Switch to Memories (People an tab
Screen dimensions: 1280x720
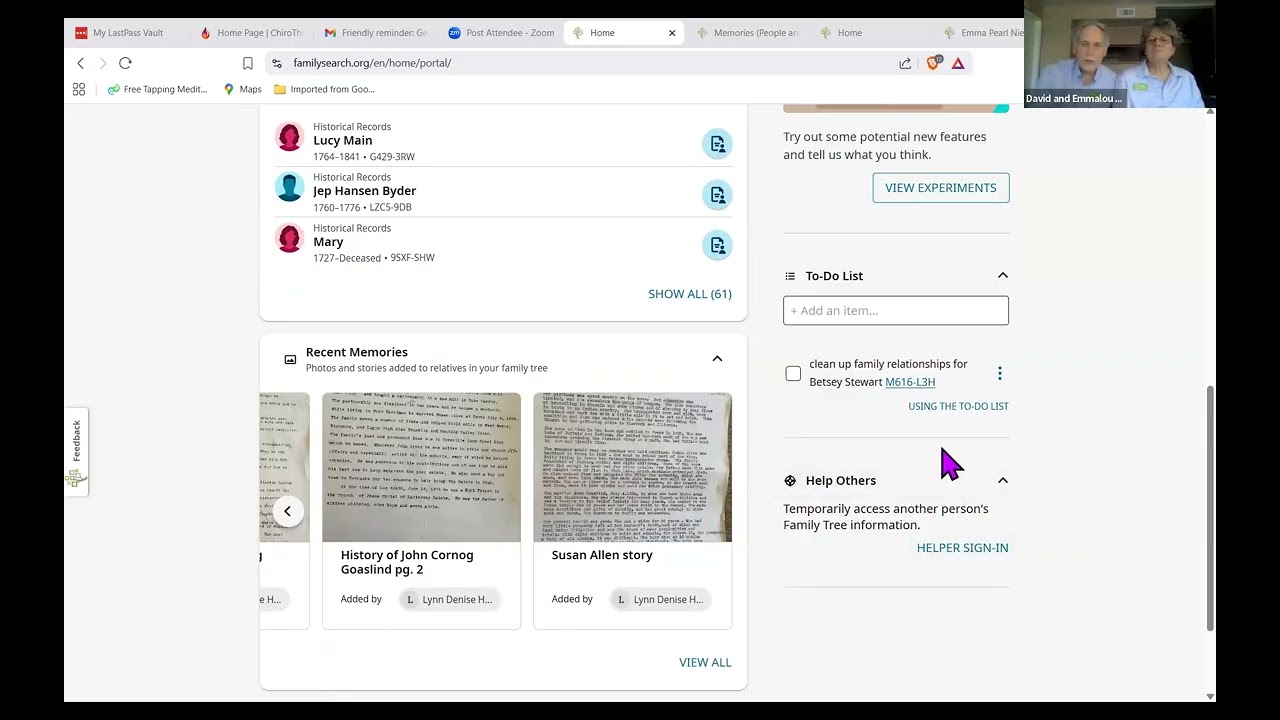pyautogui.click(x=748, y=33)
